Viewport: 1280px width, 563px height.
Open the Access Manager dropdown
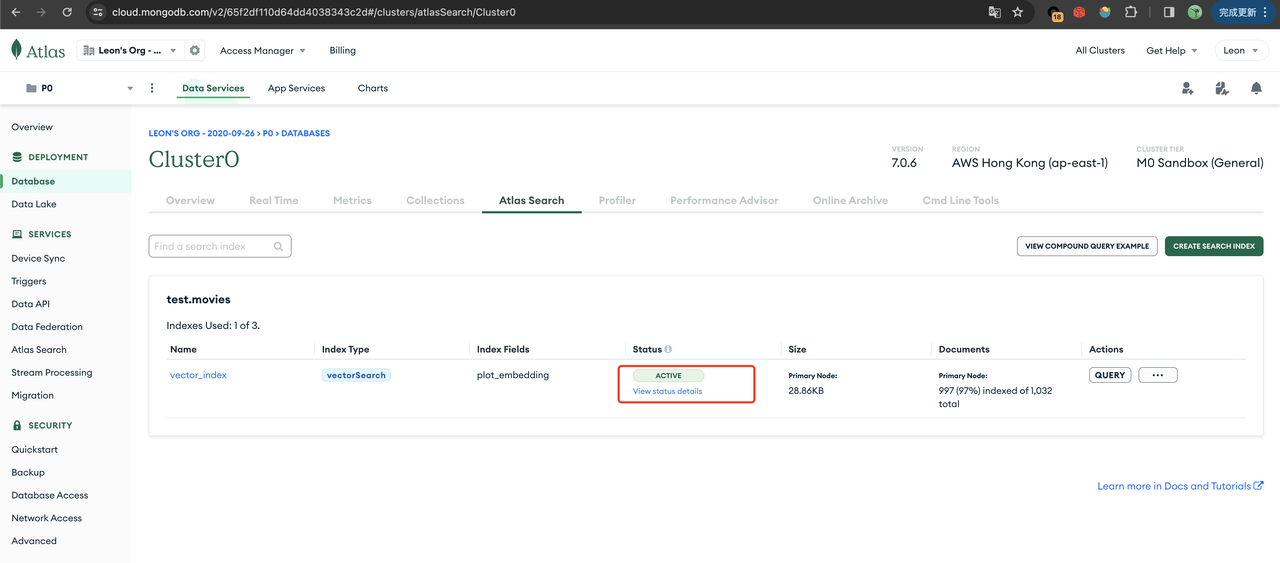point(263,51)
